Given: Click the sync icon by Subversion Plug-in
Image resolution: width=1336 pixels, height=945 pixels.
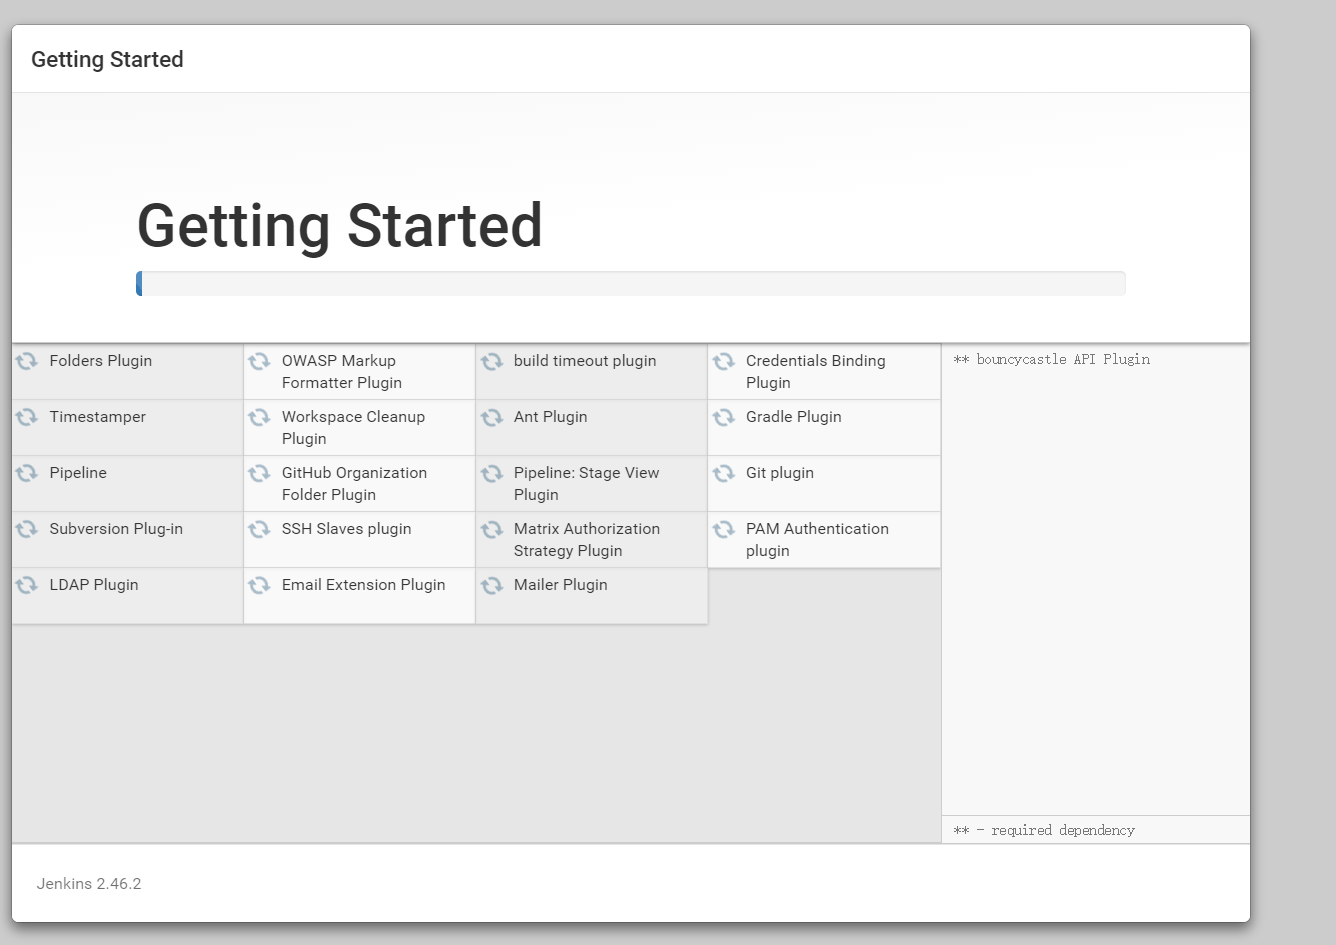Looking at the screenshot, I should click(x=27, y=529).
